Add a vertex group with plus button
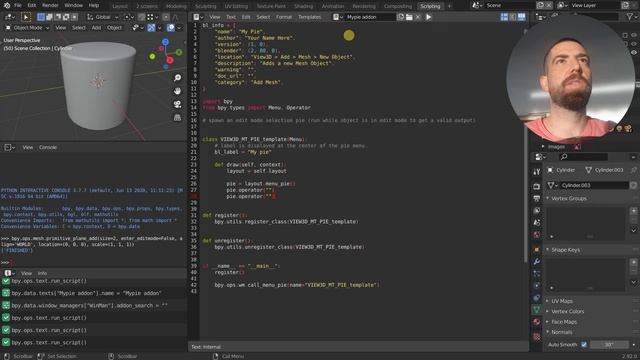Image resolution: width=640 pixels, height=360 pixels. [633, 211]
